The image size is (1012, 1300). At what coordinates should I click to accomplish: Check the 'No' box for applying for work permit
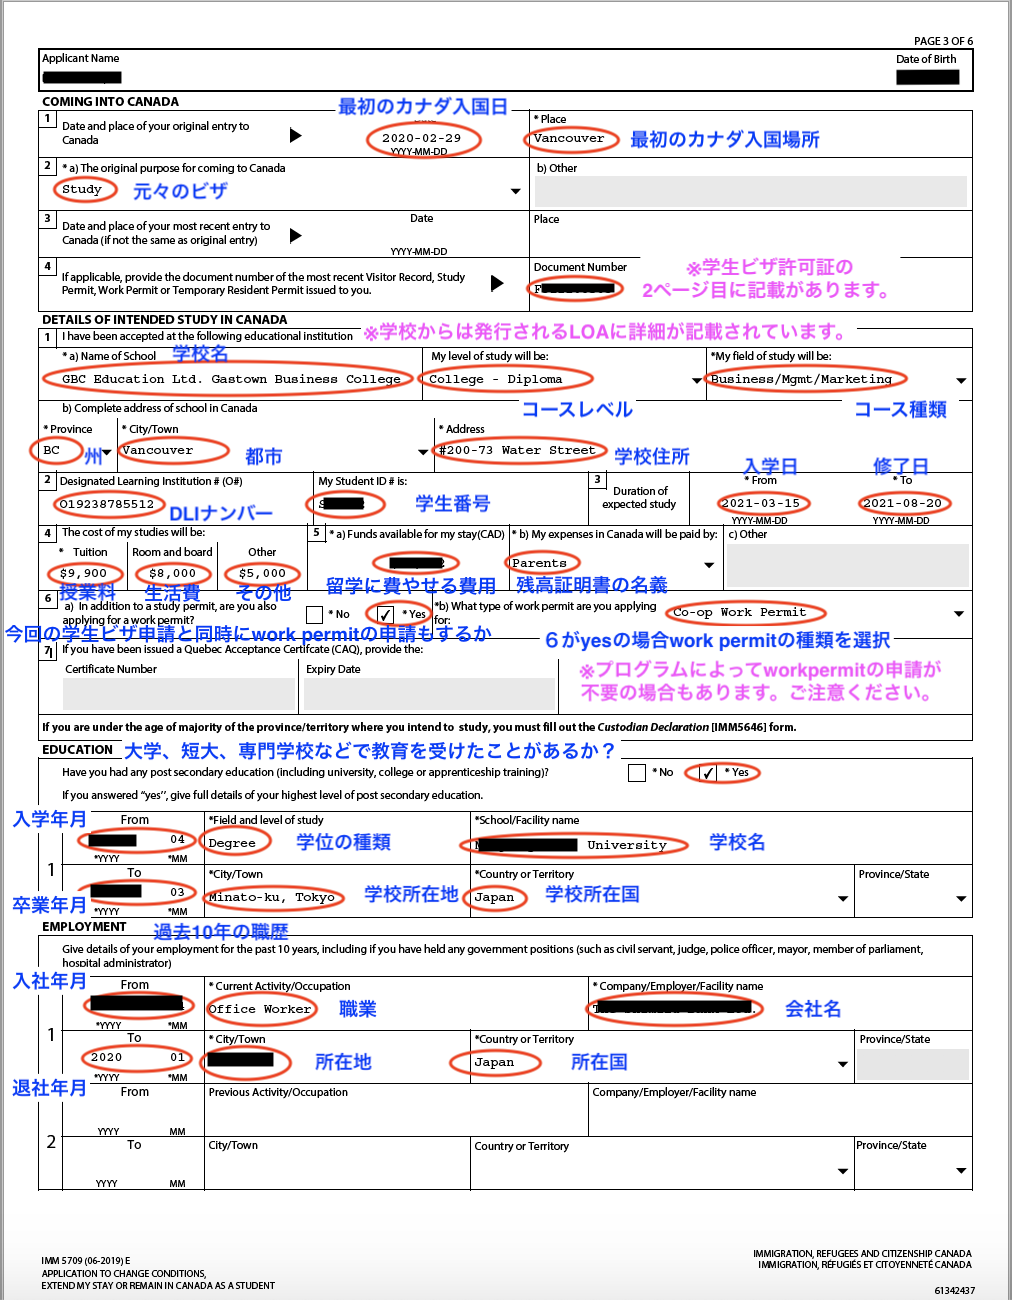(314, 614)
